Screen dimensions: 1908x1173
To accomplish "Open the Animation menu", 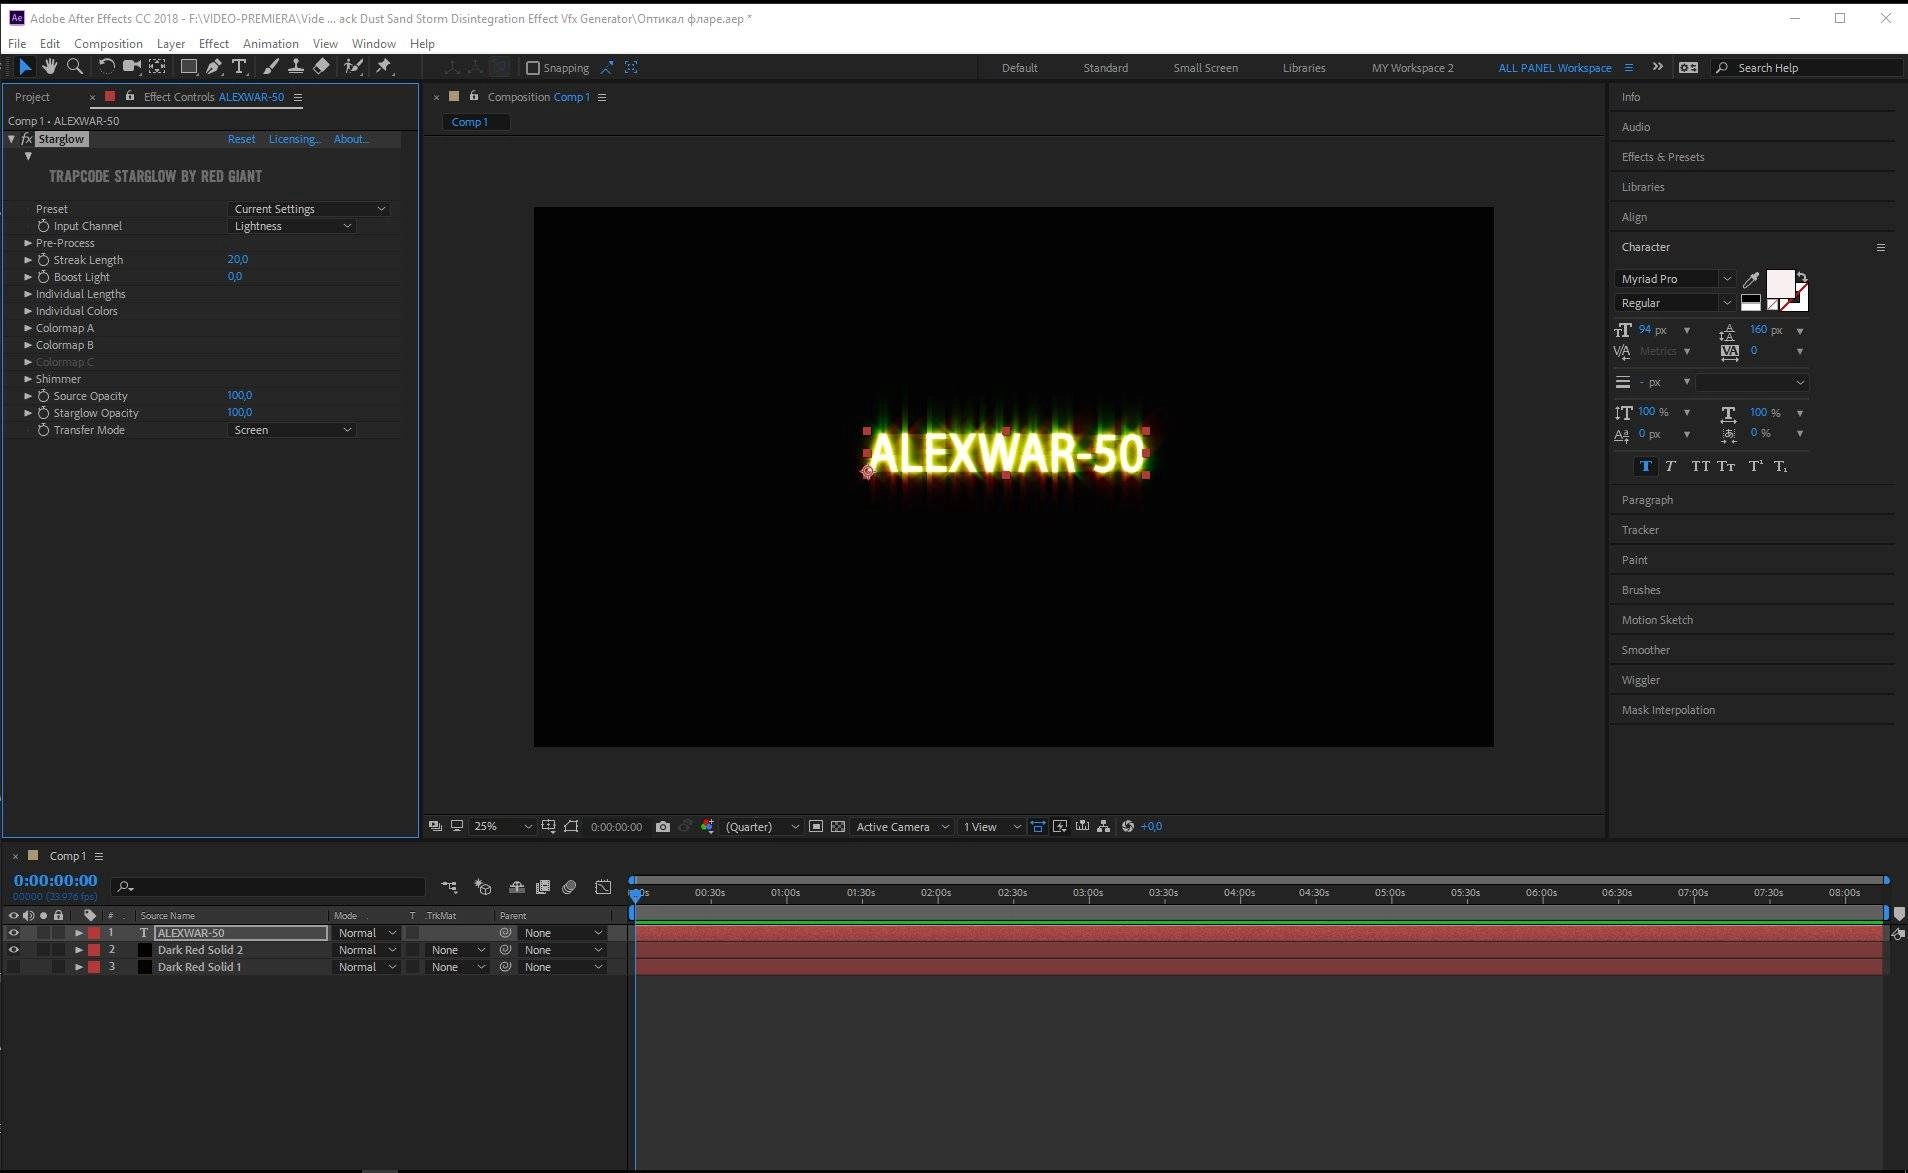I will [270, 44].
